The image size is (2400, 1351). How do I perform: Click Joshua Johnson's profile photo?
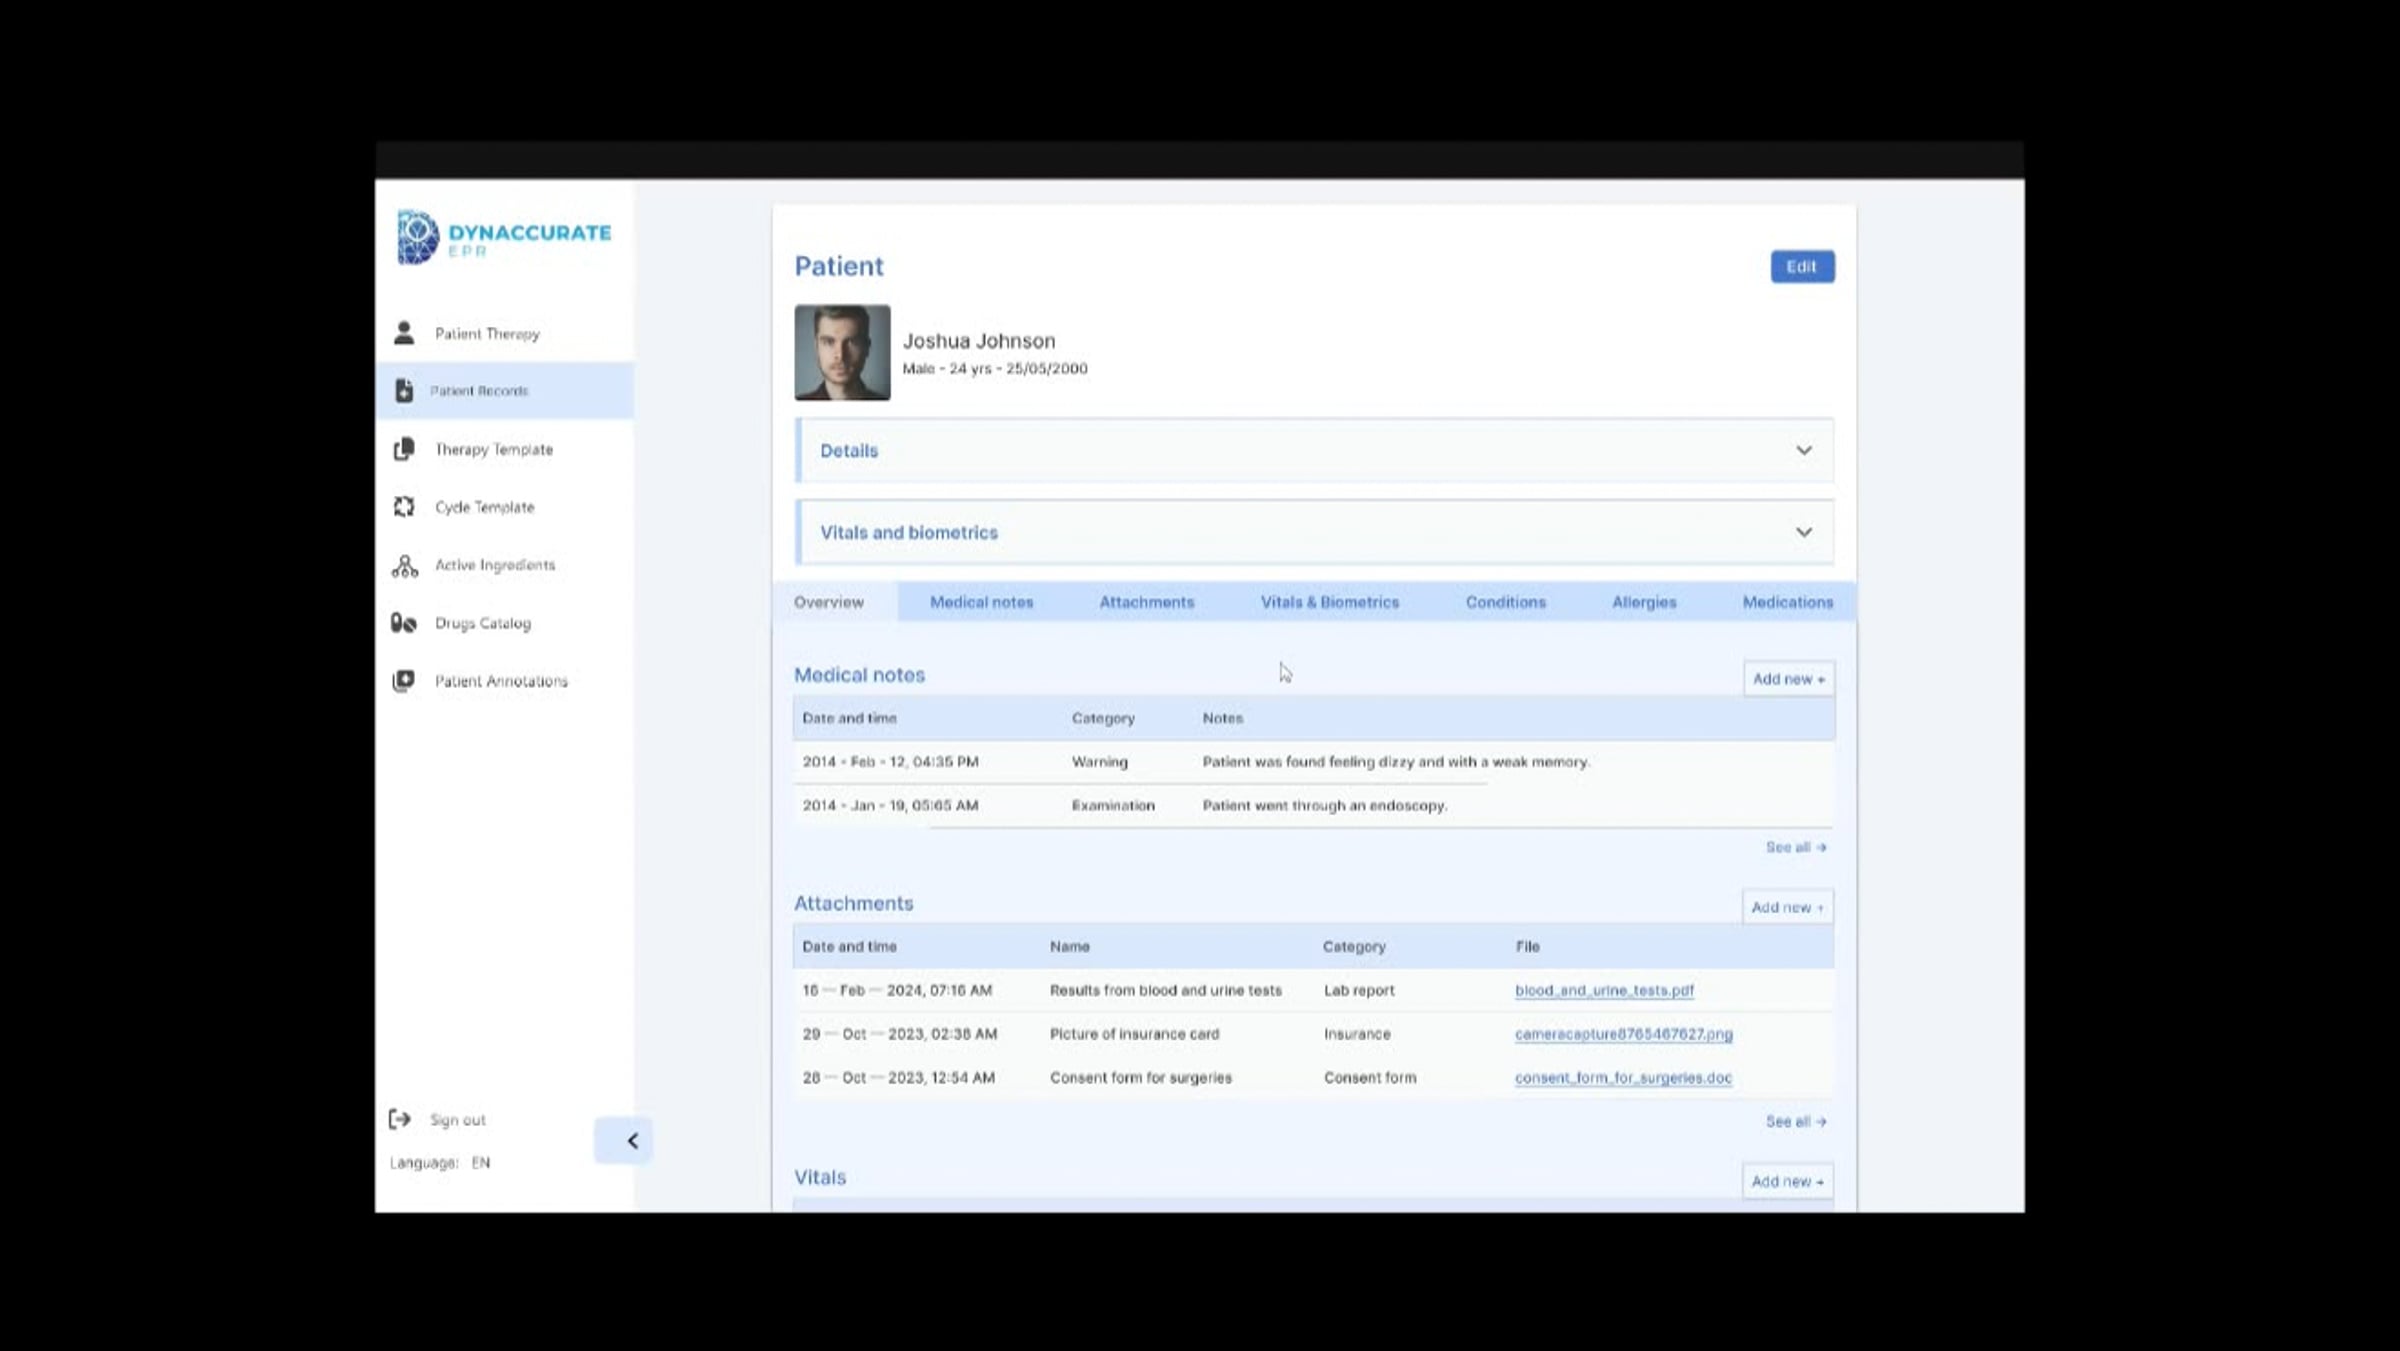pyautogui.click(x=842, y=353)
